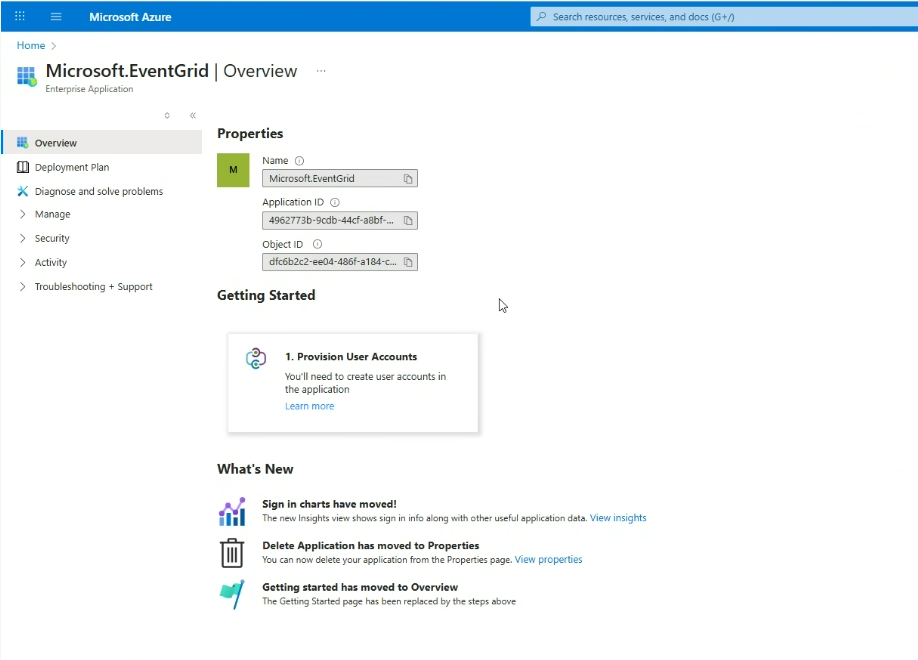This screenshot has width=918, height=660.
Task: Click the Getting started flag icon
Action: click(x=232, y=594)
